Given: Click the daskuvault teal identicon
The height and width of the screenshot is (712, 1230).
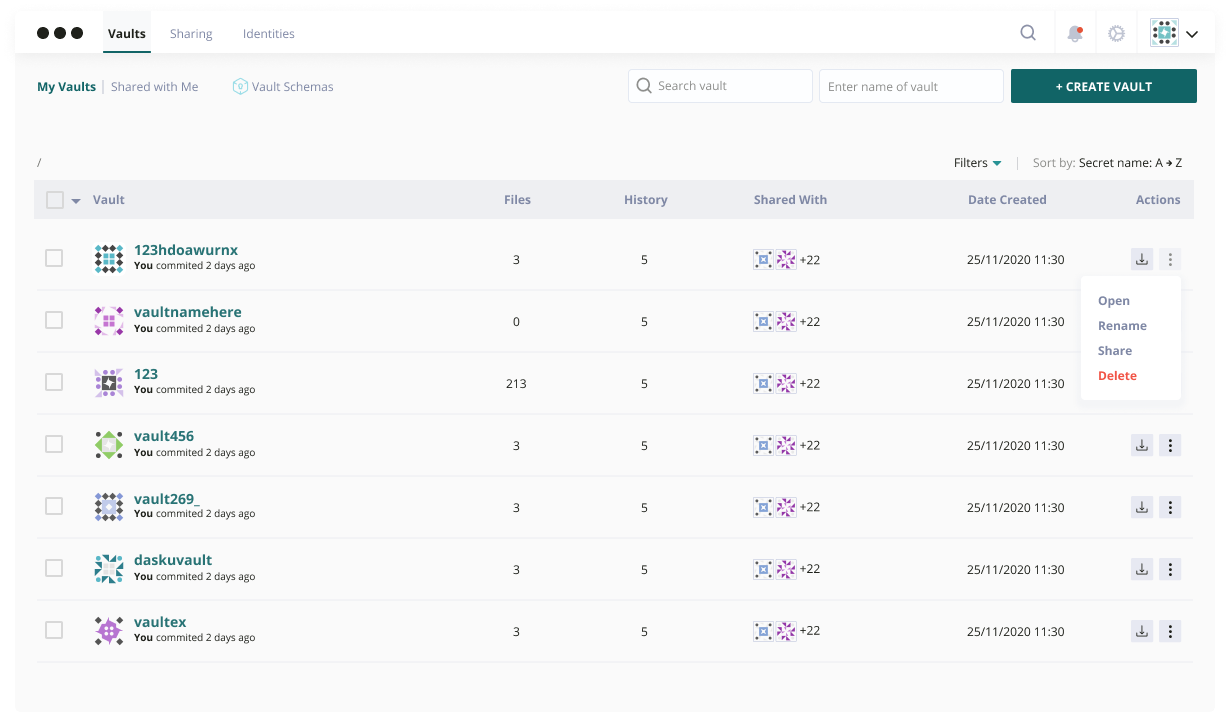Looking at the screenshot, I should click(x=109, y=569).
